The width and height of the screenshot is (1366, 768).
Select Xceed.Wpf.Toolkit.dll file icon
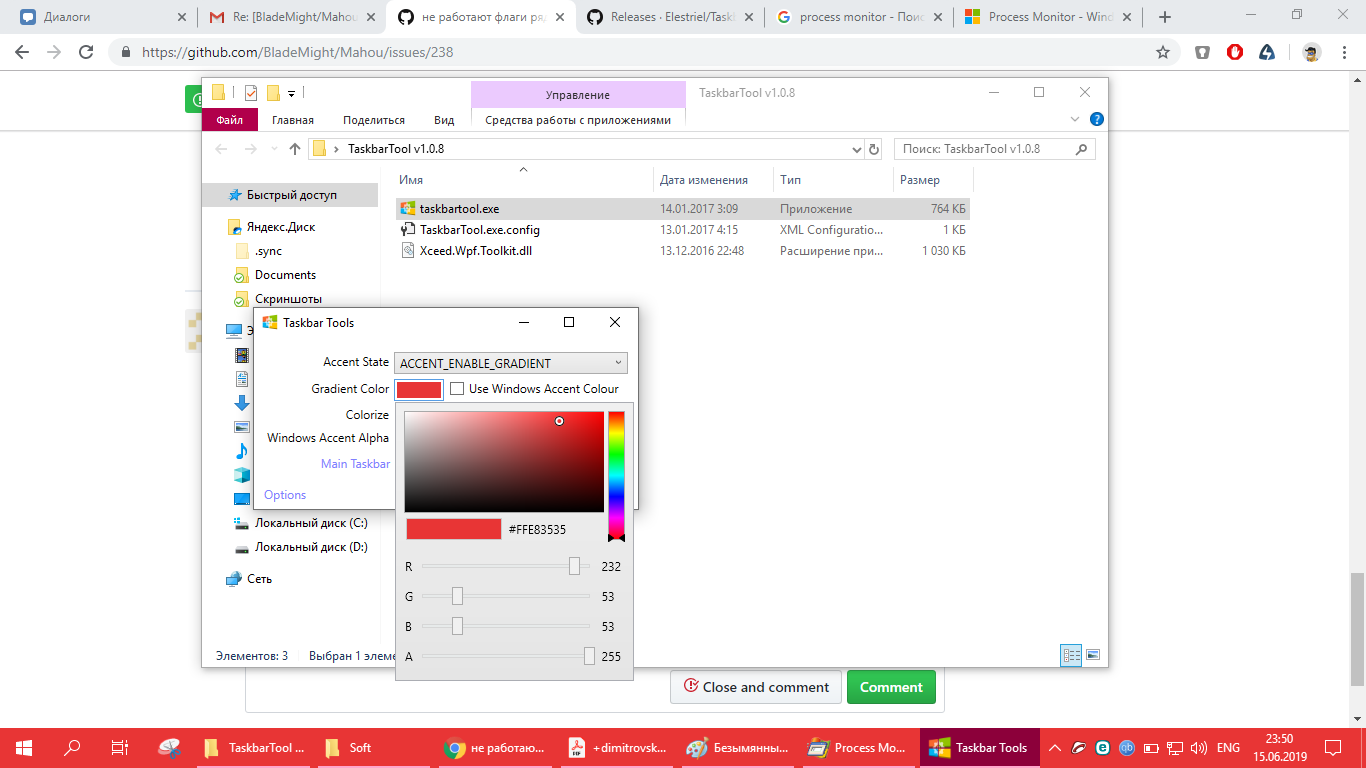pyautogui.click(x=408, y=251)
